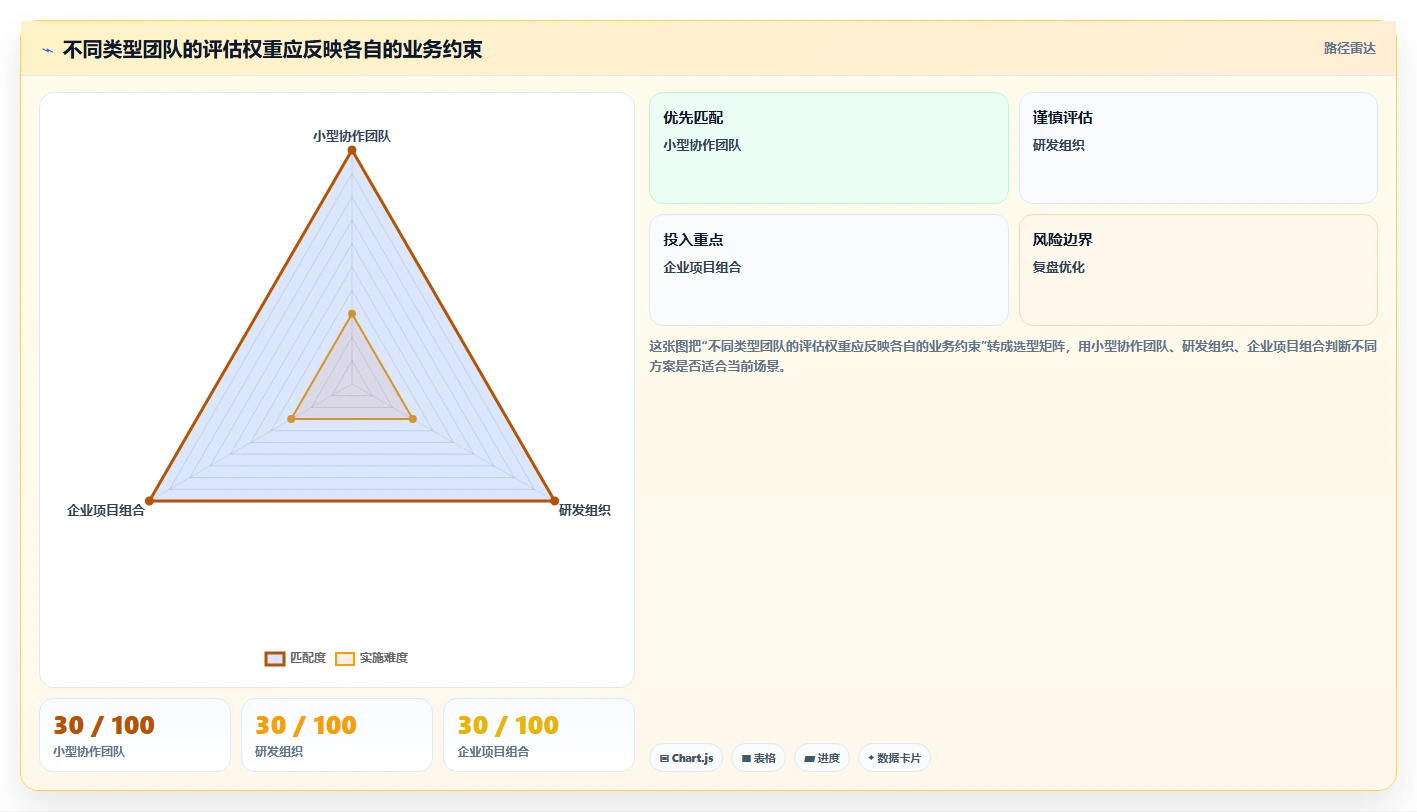Click the 30 / 100 研发组织 stat card
The height and width of the screenshot is (812, 1417).
coord(337,735)
